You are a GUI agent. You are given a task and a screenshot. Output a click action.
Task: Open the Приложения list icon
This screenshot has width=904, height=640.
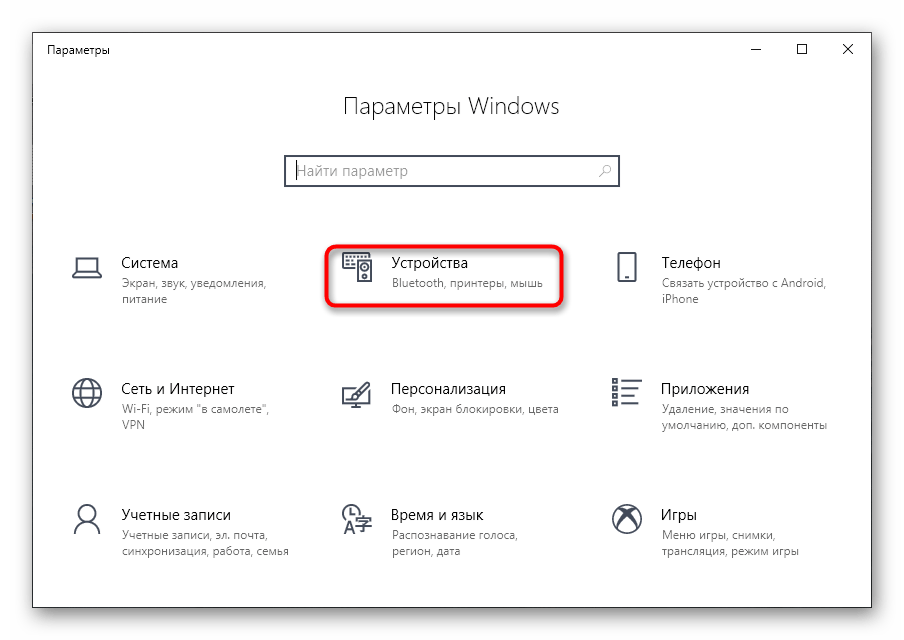[x=627, y=392]
